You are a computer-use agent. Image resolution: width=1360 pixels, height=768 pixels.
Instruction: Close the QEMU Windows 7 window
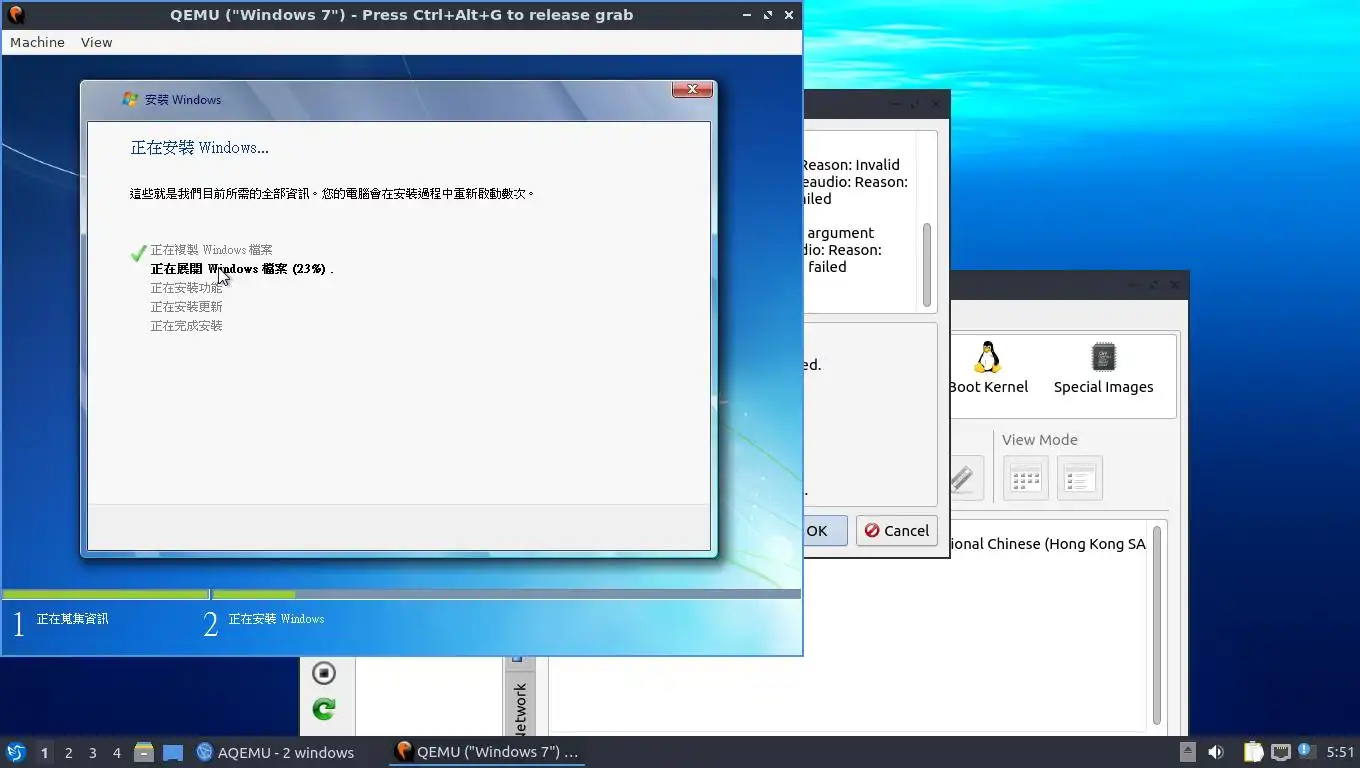(x=789, y=15)
